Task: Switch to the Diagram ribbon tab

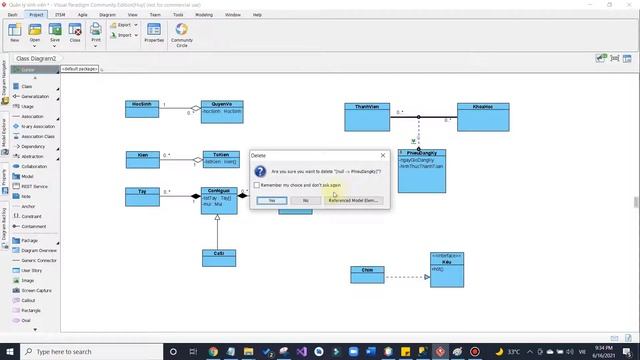Action: (x=107, y=15)
